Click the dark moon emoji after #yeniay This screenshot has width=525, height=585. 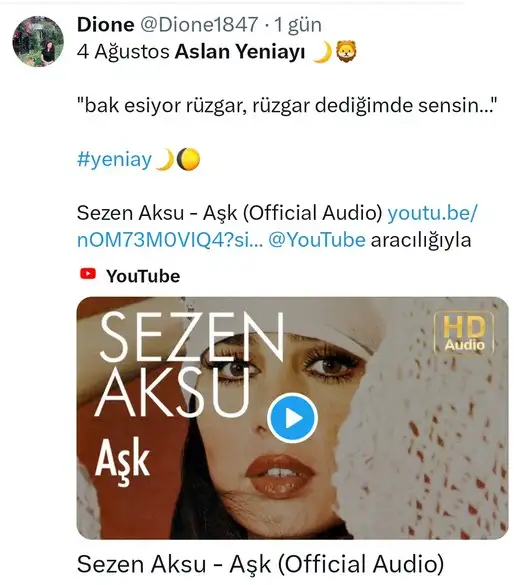pyautogui.click(x=188, y=159)
